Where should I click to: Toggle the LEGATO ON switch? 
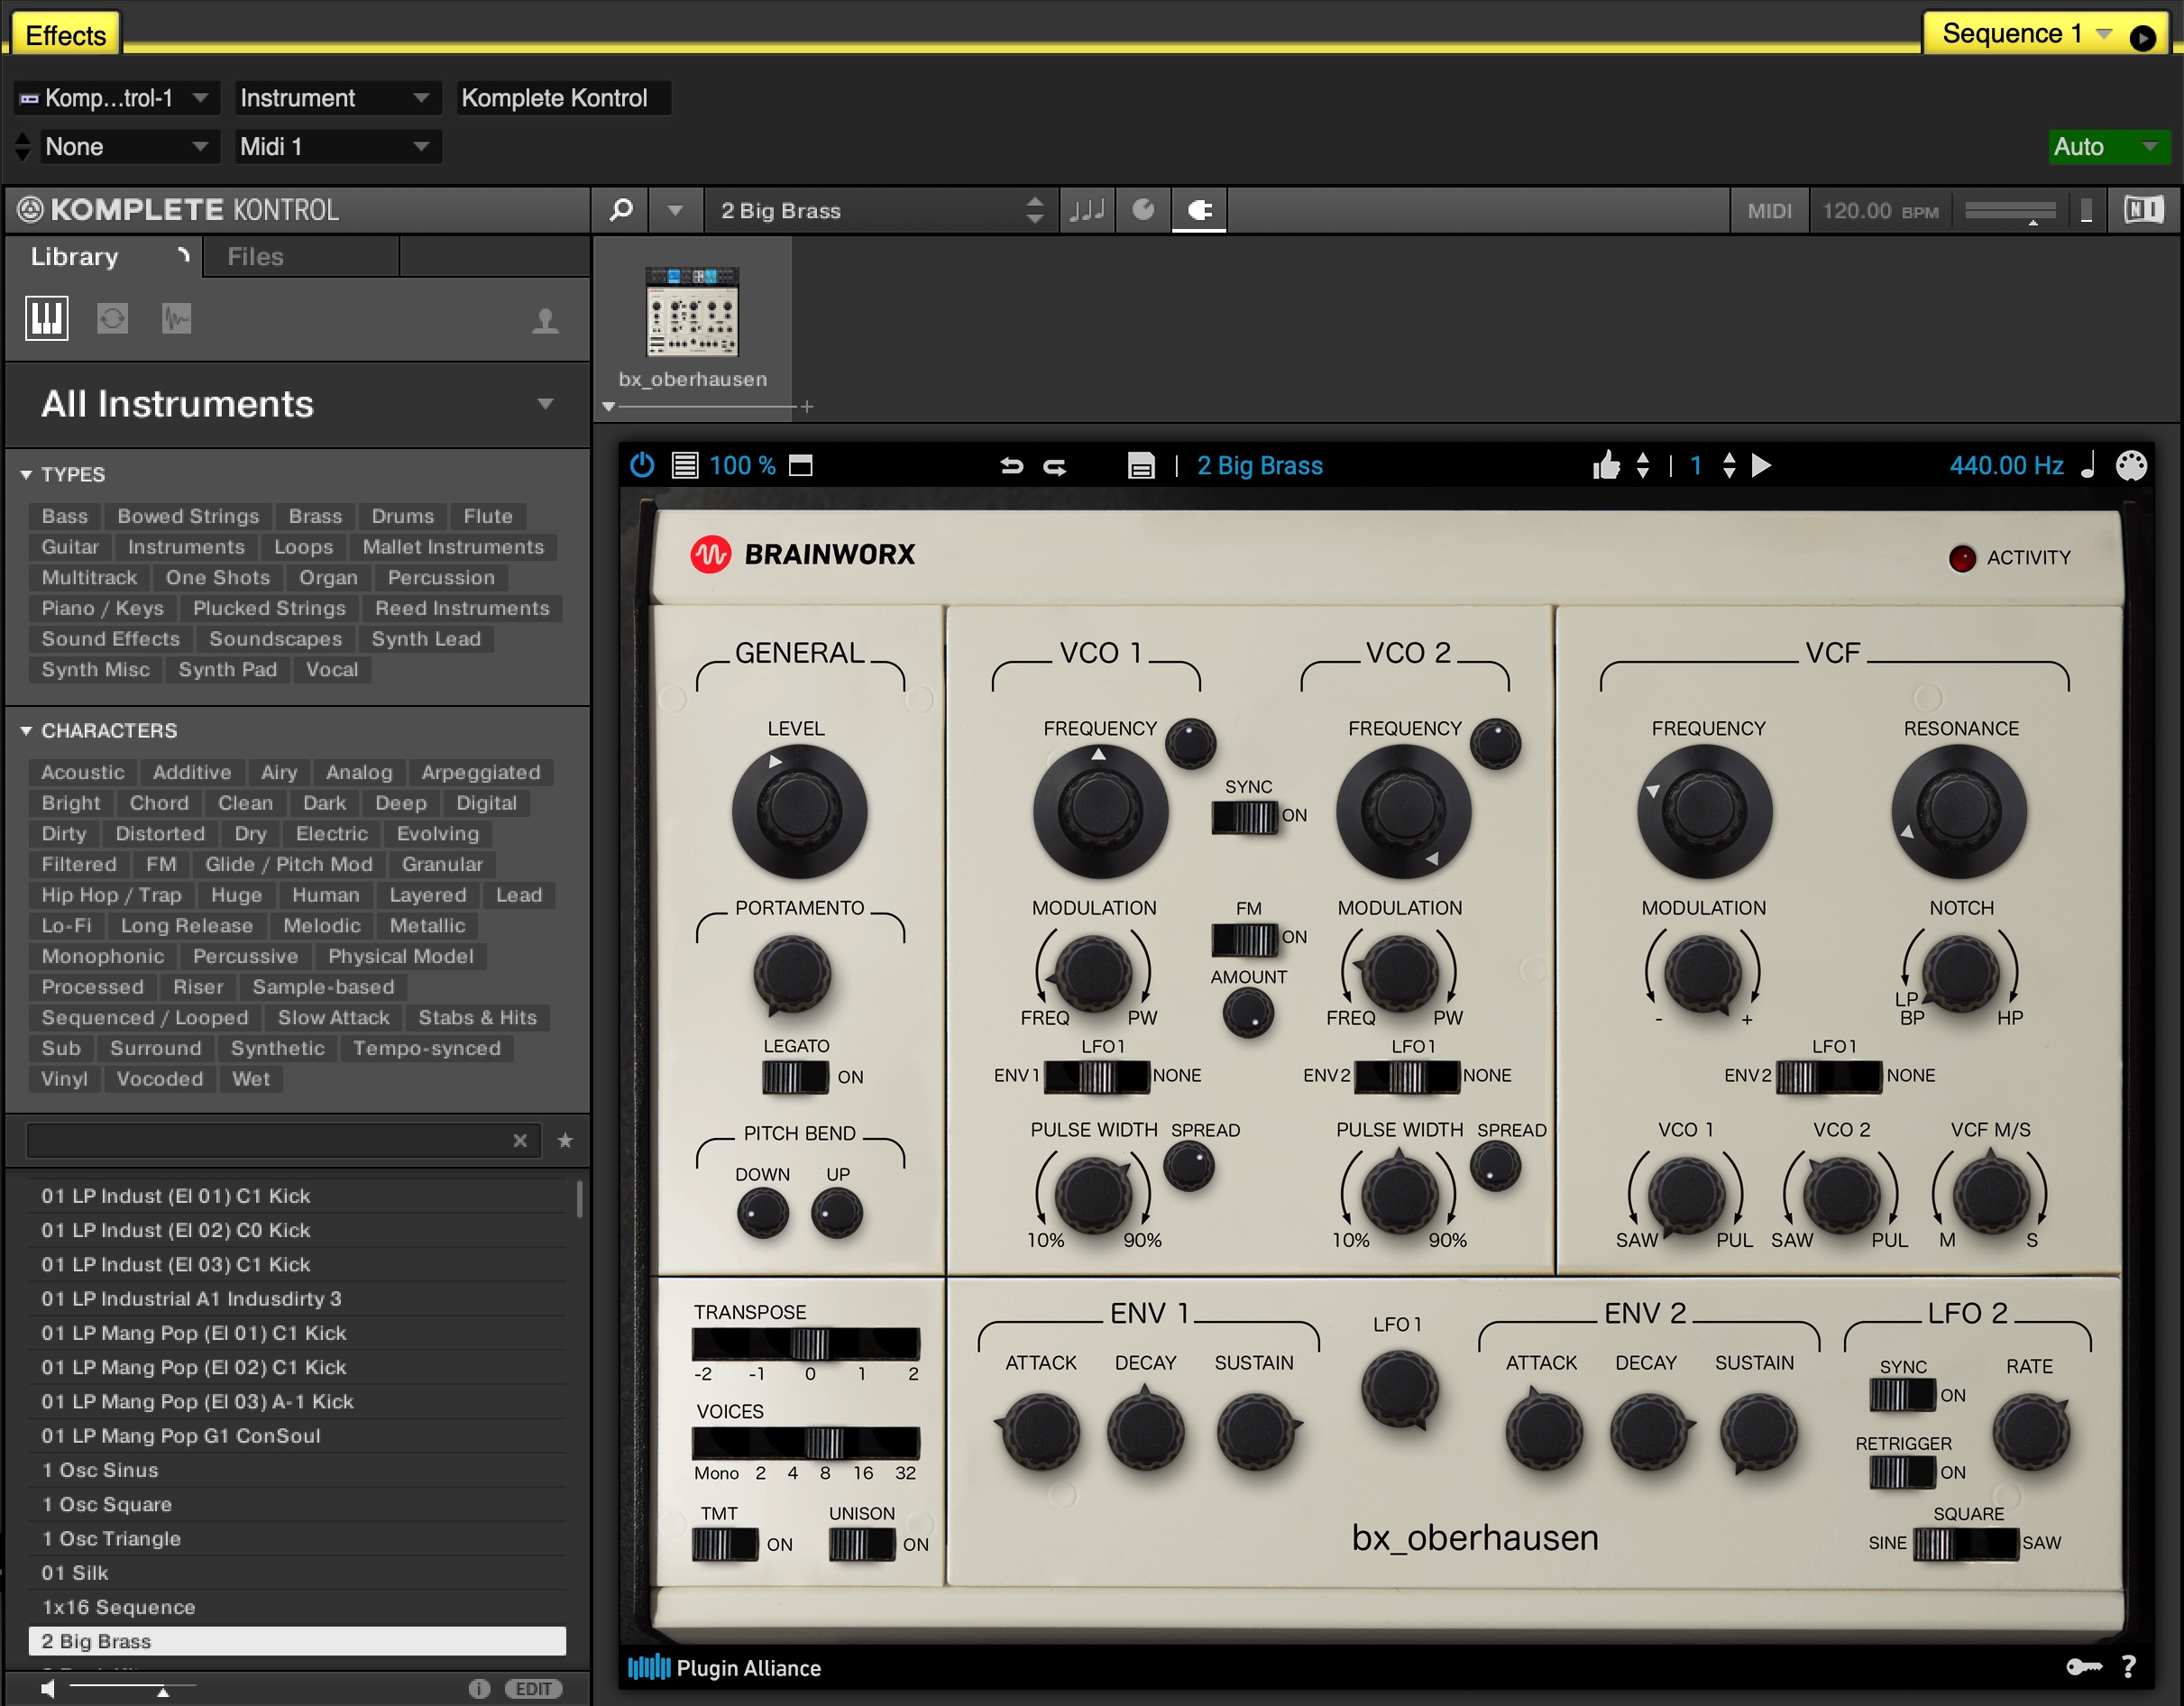click(x=795, y=1077)
